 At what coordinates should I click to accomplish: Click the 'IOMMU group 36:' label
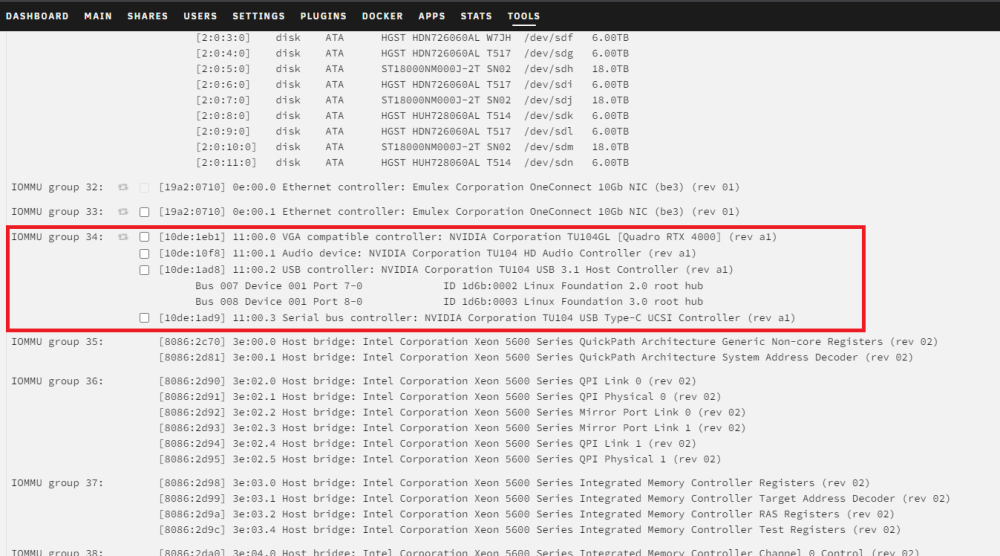pyautogui.click(x=57, y=381)
